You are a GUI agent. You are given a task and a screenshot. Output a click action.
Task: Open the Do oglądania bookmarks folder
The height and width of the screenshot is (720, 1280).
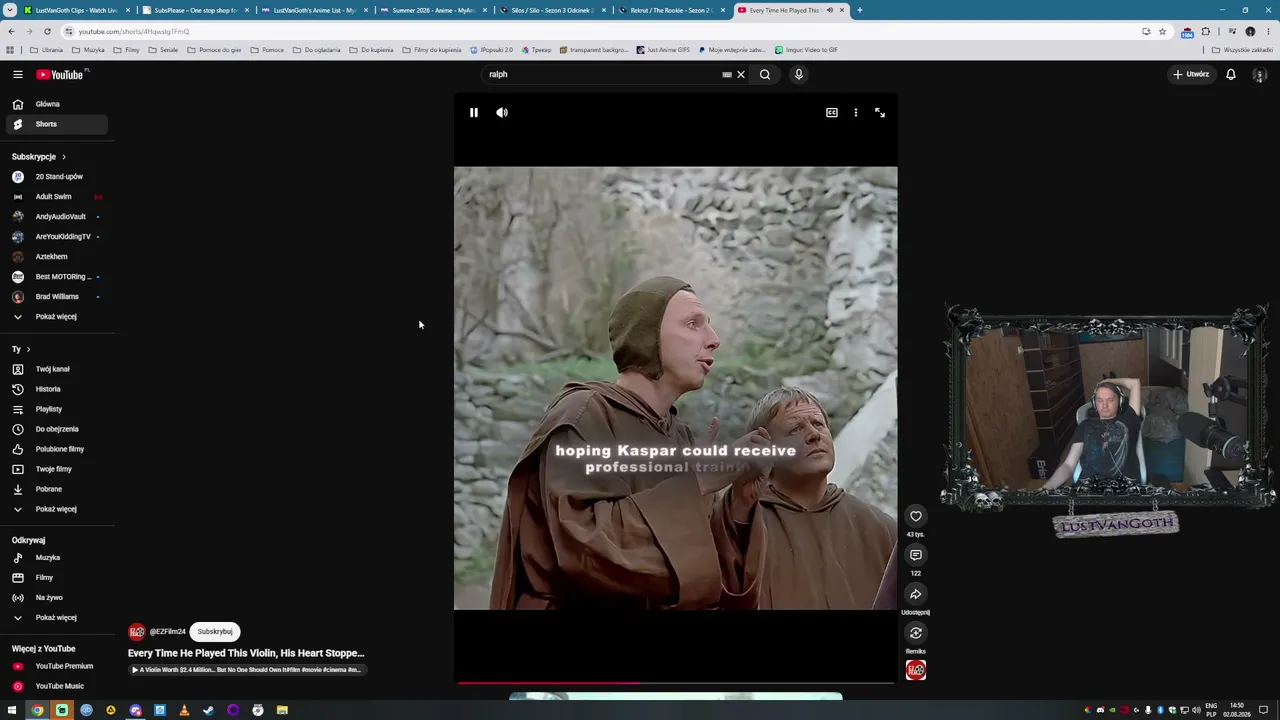click(x=316, y=50)
